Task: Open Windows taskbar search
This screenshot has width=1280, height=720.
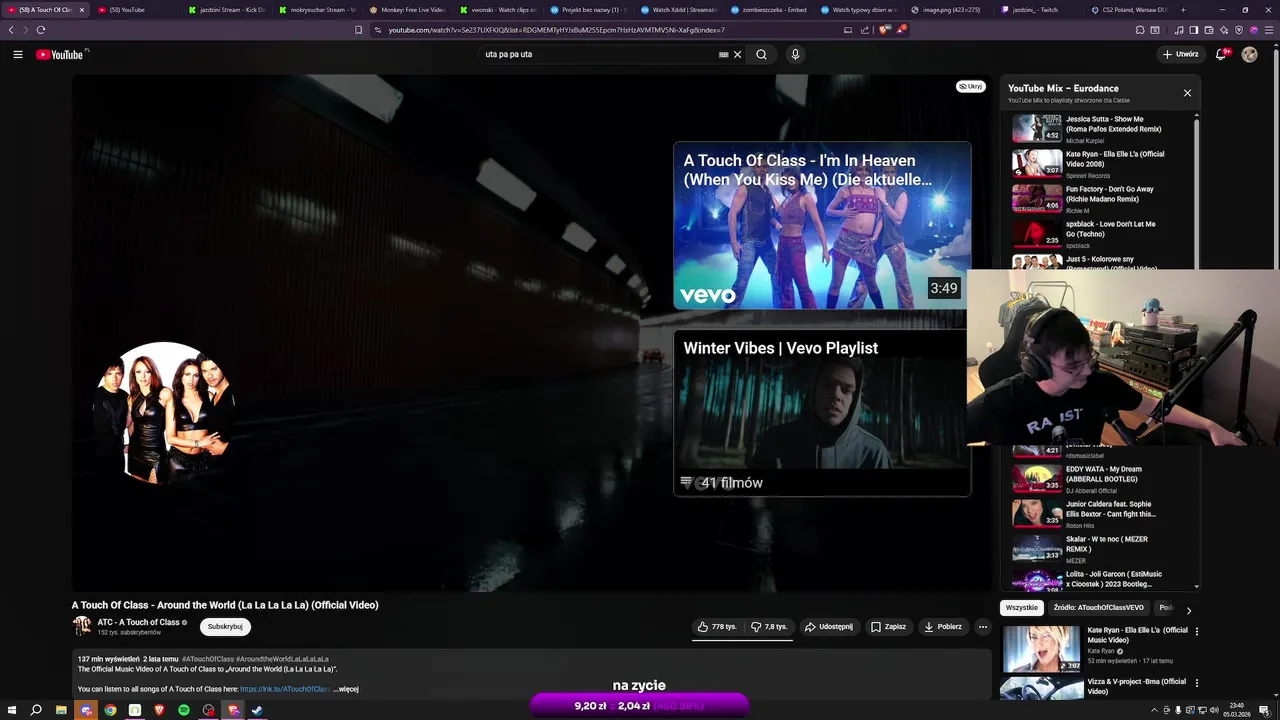Action: pos(36,710)
